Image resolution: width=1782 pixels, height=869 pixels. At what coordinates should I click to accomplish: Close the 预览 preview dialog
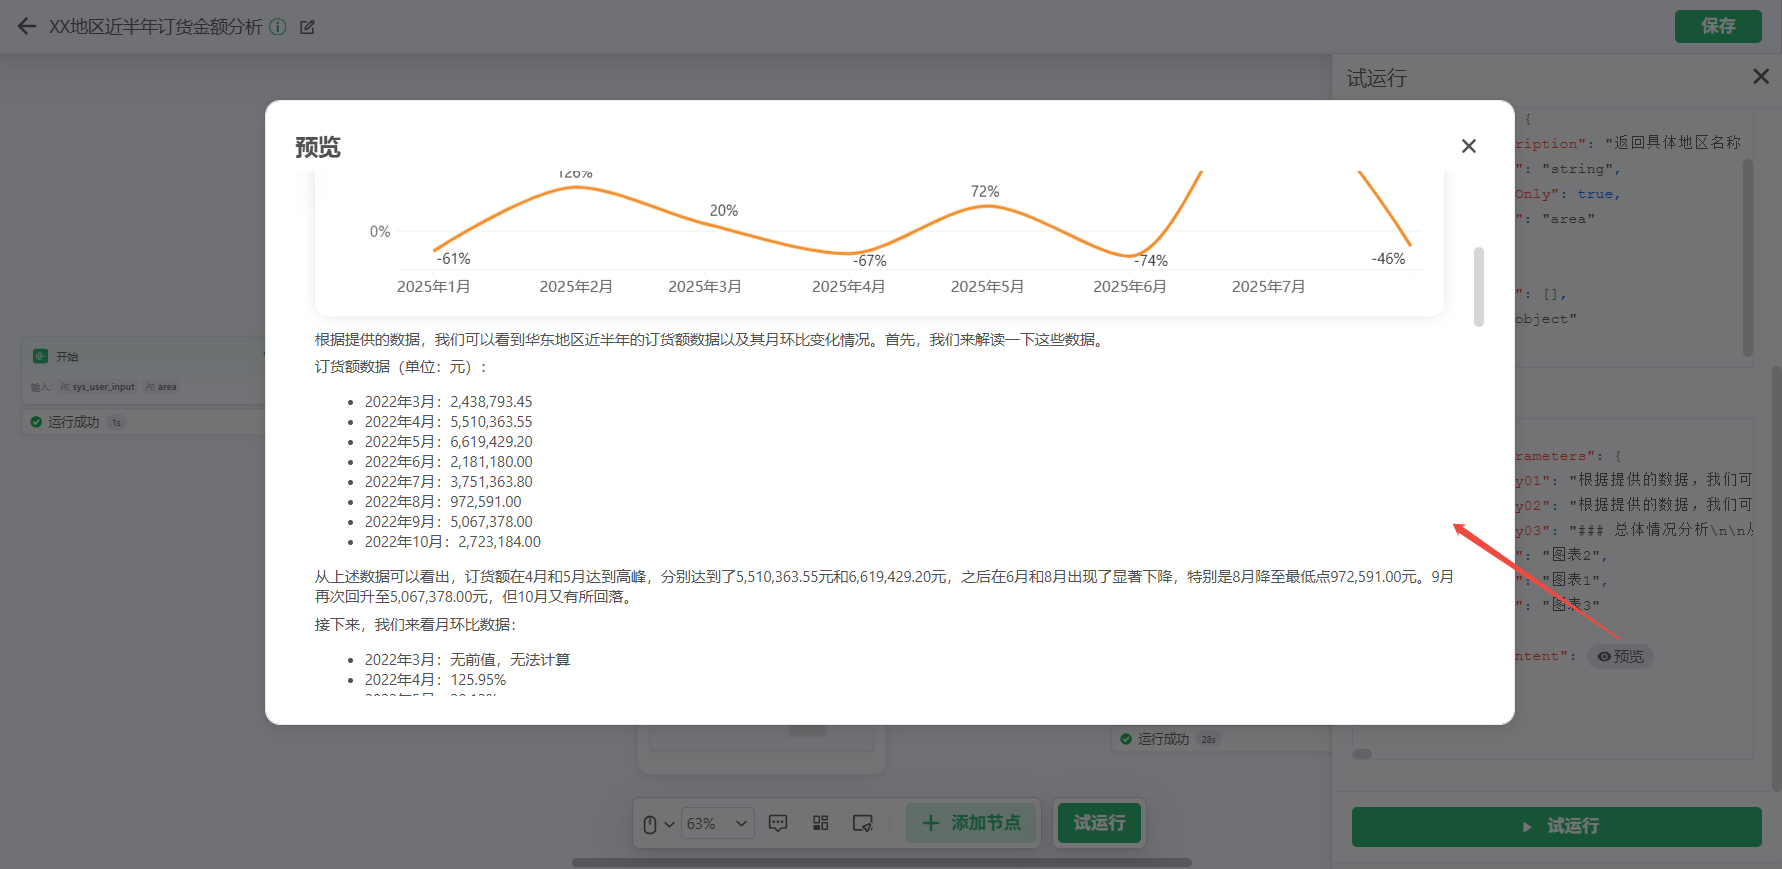point(1468,146)
